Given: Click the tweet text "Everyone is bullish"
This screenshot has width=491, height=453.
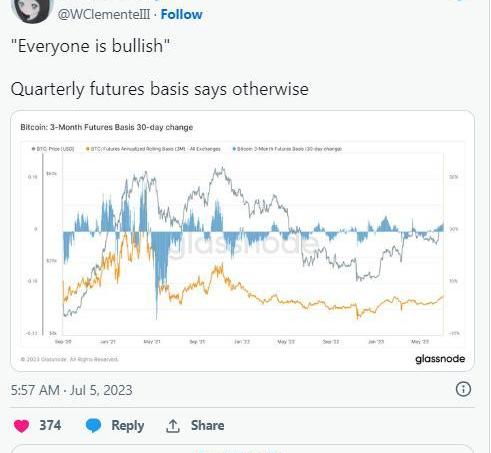Looking at the screenshot, I should pyautogui.click(x=90, y=46).
